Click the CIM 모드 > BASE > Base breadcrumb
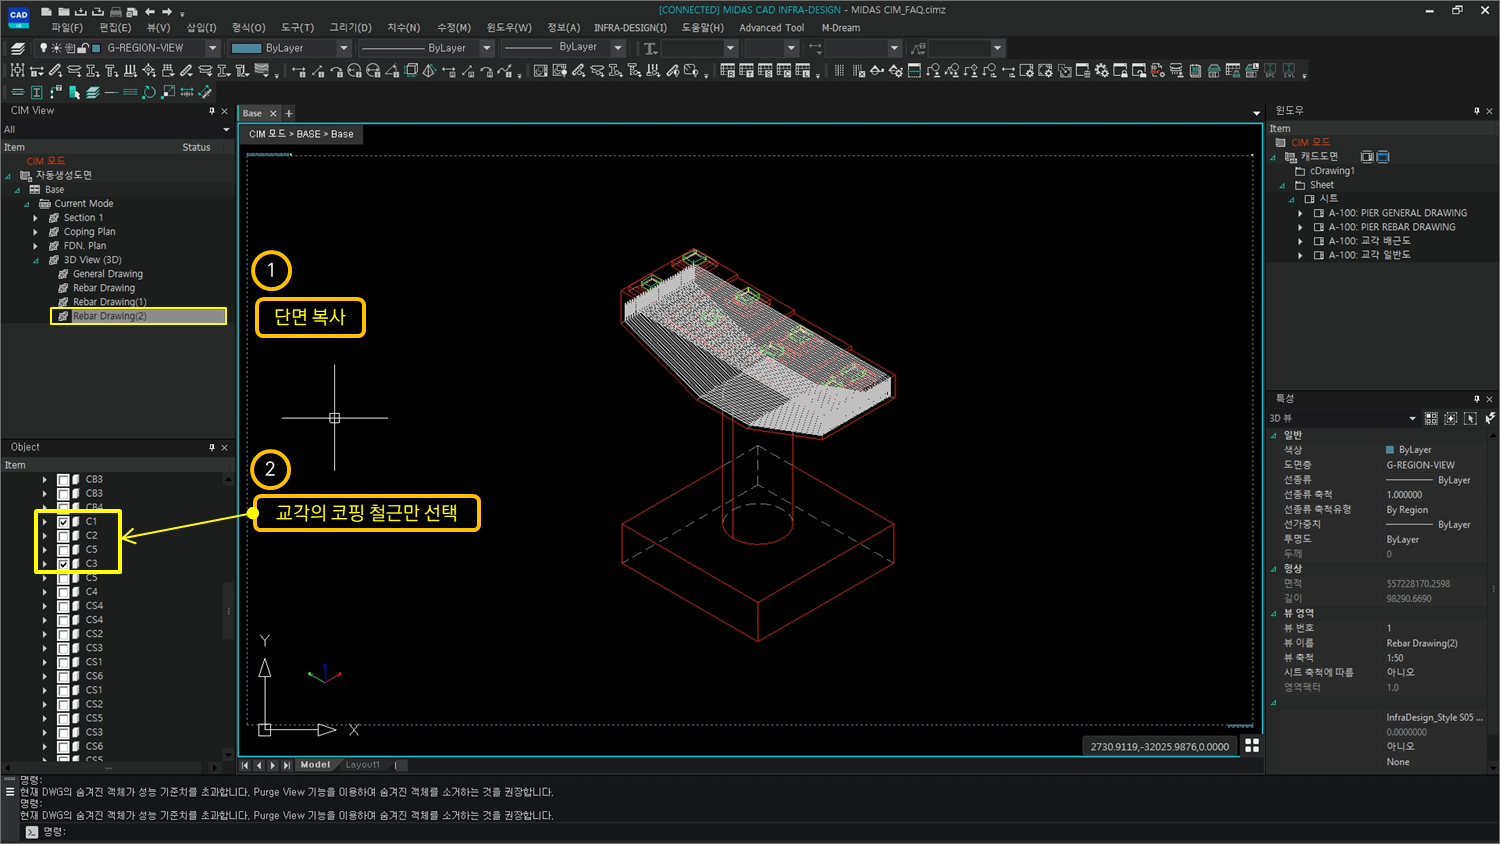The image size is (1500, 844). 302,133
